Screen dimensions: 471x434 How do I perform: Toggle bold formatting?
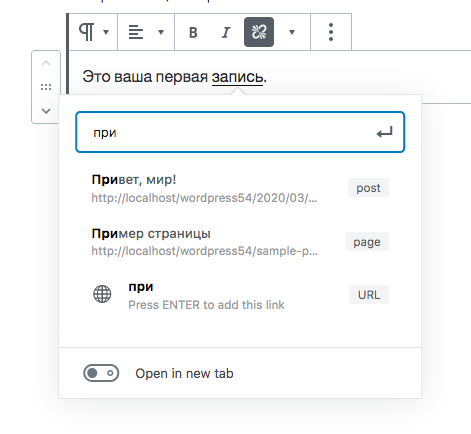[193, 32]
